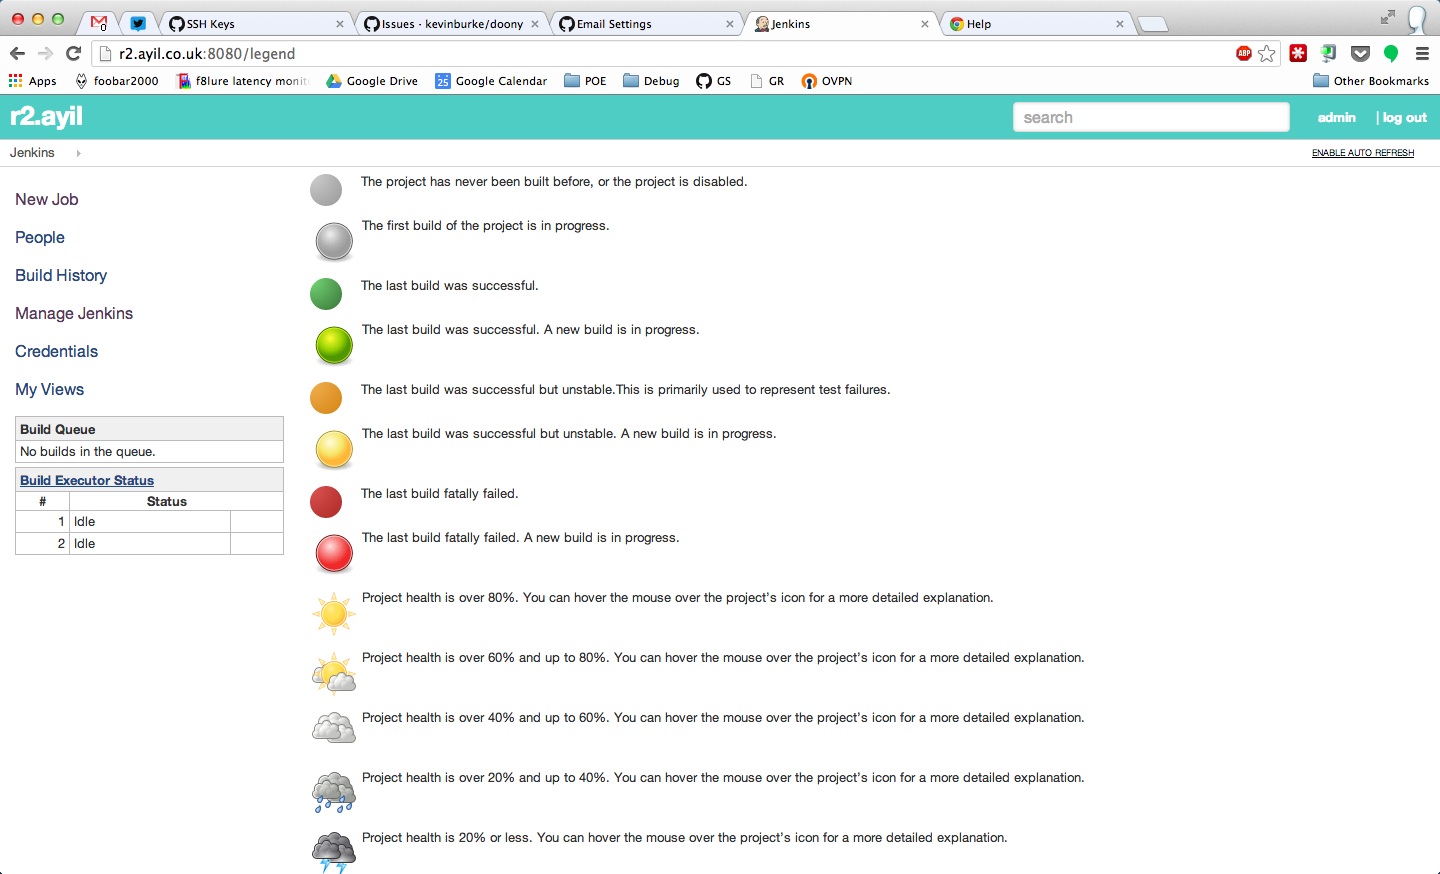Click the yellow unstable in-progress ball
The height and width of the screenshot is (874, 1440).
pos(334,450)
